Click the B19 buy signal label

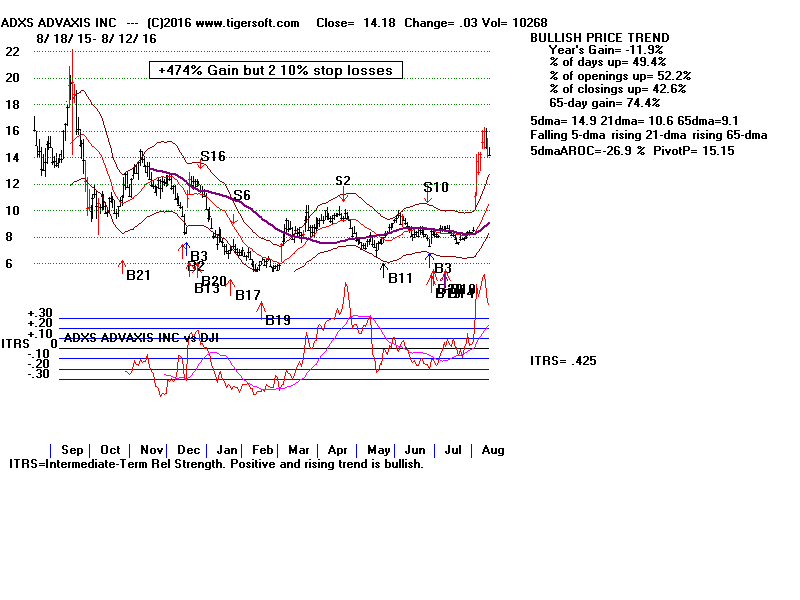[277, 320]
